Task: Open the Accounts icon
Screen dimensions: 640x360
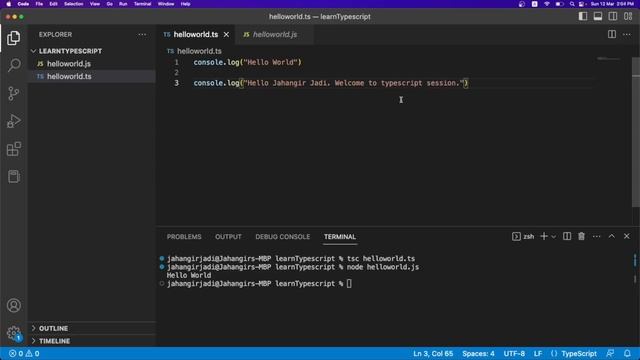Action: (13, 305)
